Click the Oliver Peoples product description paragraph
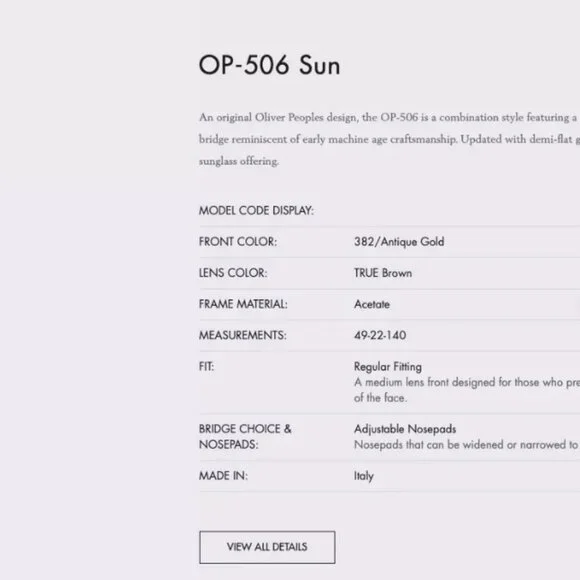580x580 pixels. (x=389, y=139)
